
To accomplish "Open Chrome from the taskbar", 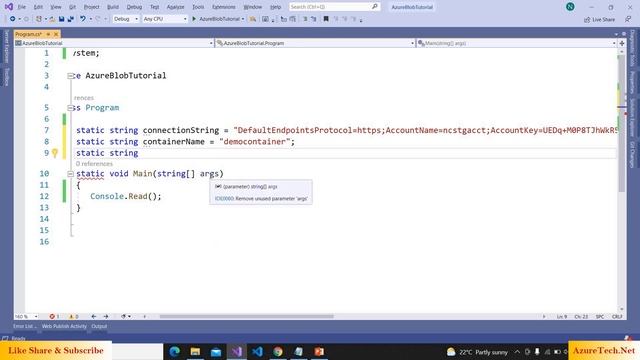I will 278,351.
